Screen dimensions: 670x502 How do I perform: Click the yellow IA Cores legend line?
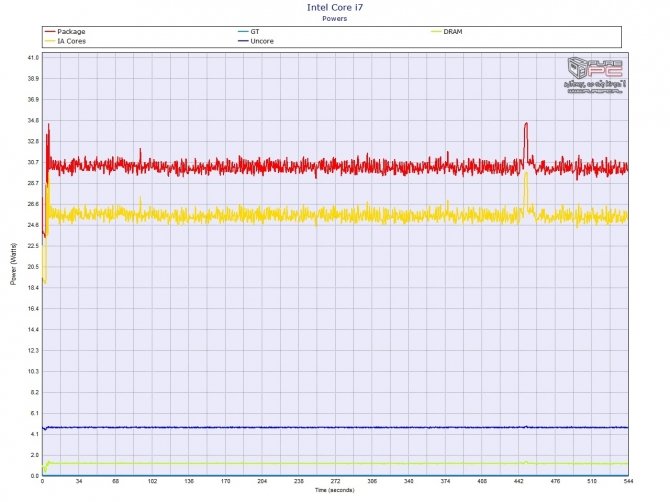pyautogui.click(x=50, y=41)
